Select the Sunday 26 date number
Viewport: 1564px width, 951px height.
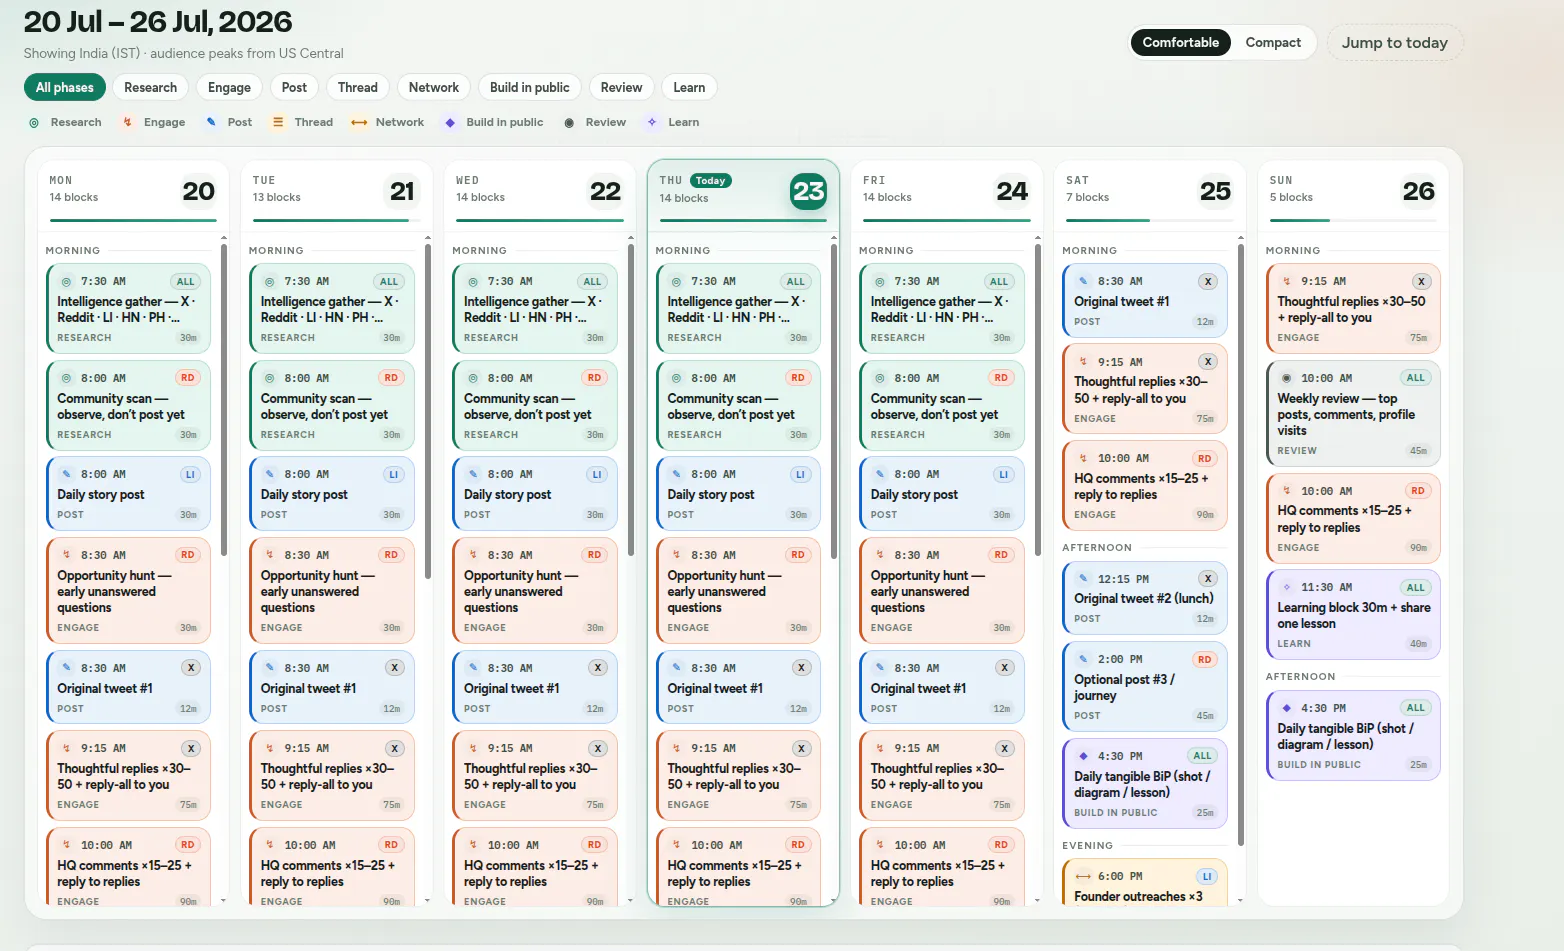pos(1418,191)
